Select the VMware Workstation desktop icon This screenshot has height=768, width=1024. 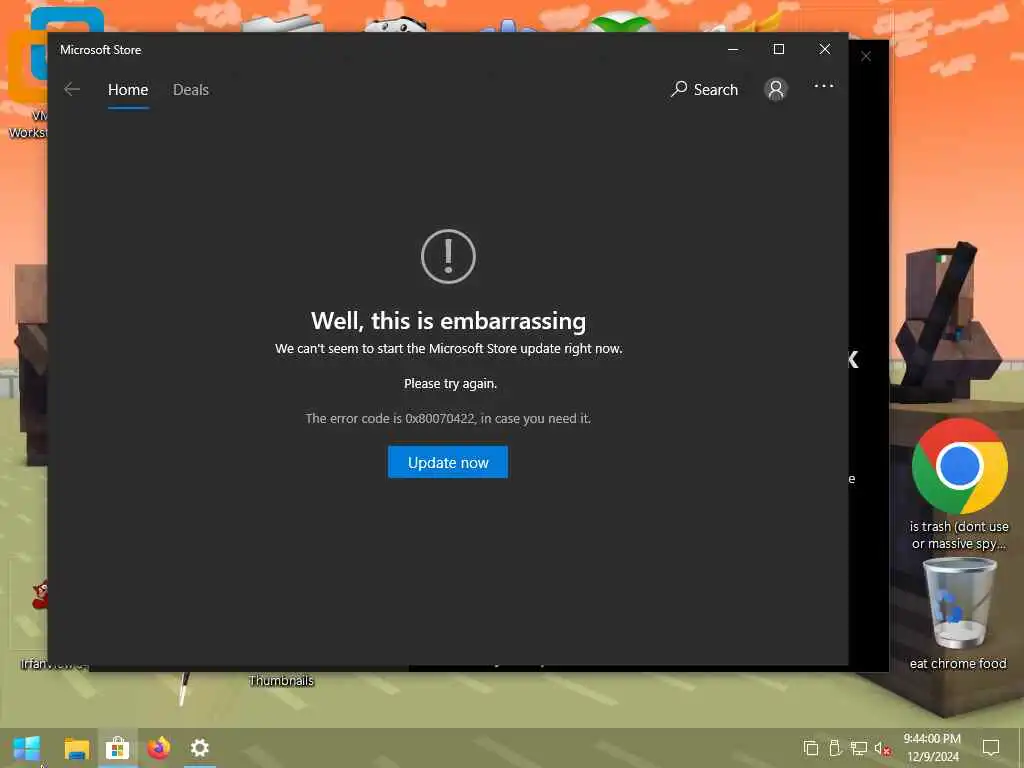[27, 72]
